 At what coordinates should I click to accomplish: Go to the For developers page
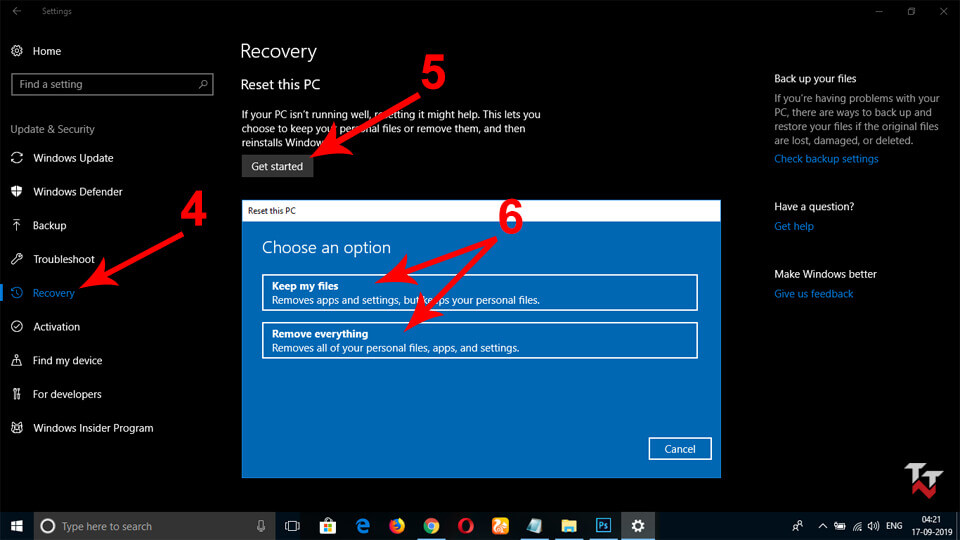tap(67, 394)
